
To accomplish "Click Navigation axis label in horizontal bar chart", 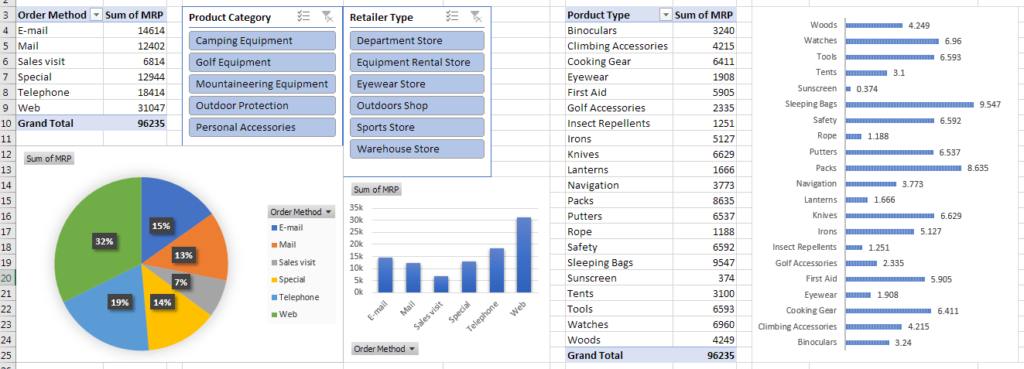I will point(816,184).
